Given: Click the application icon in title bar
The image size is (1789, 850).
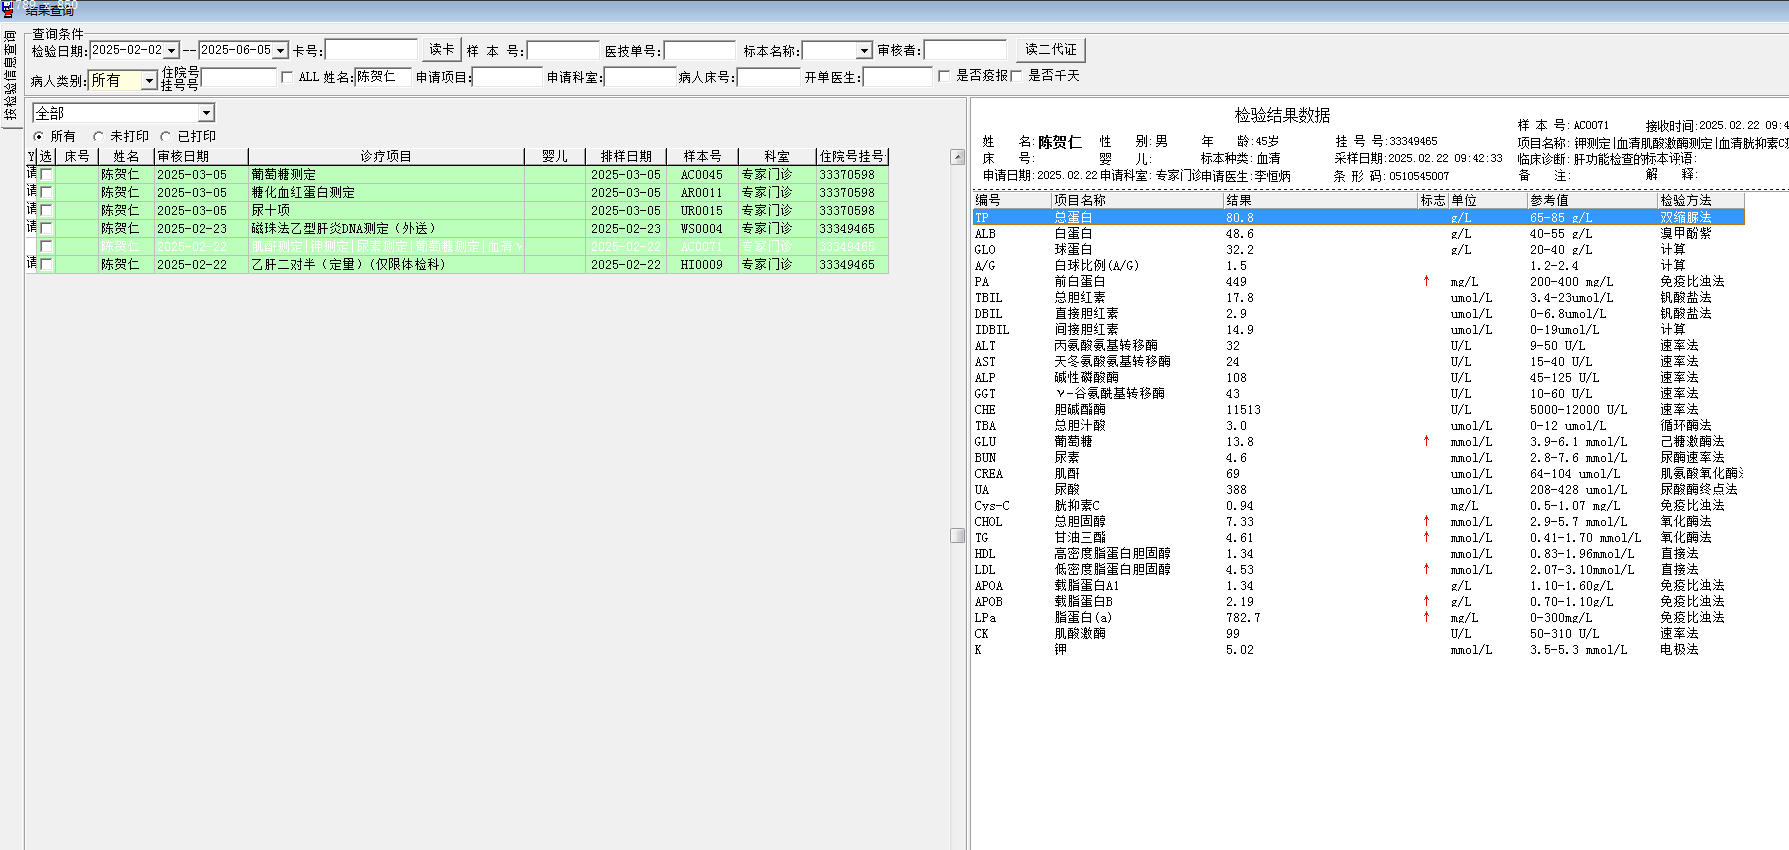Looking at the screenshot, I should (x=7, y=9).
